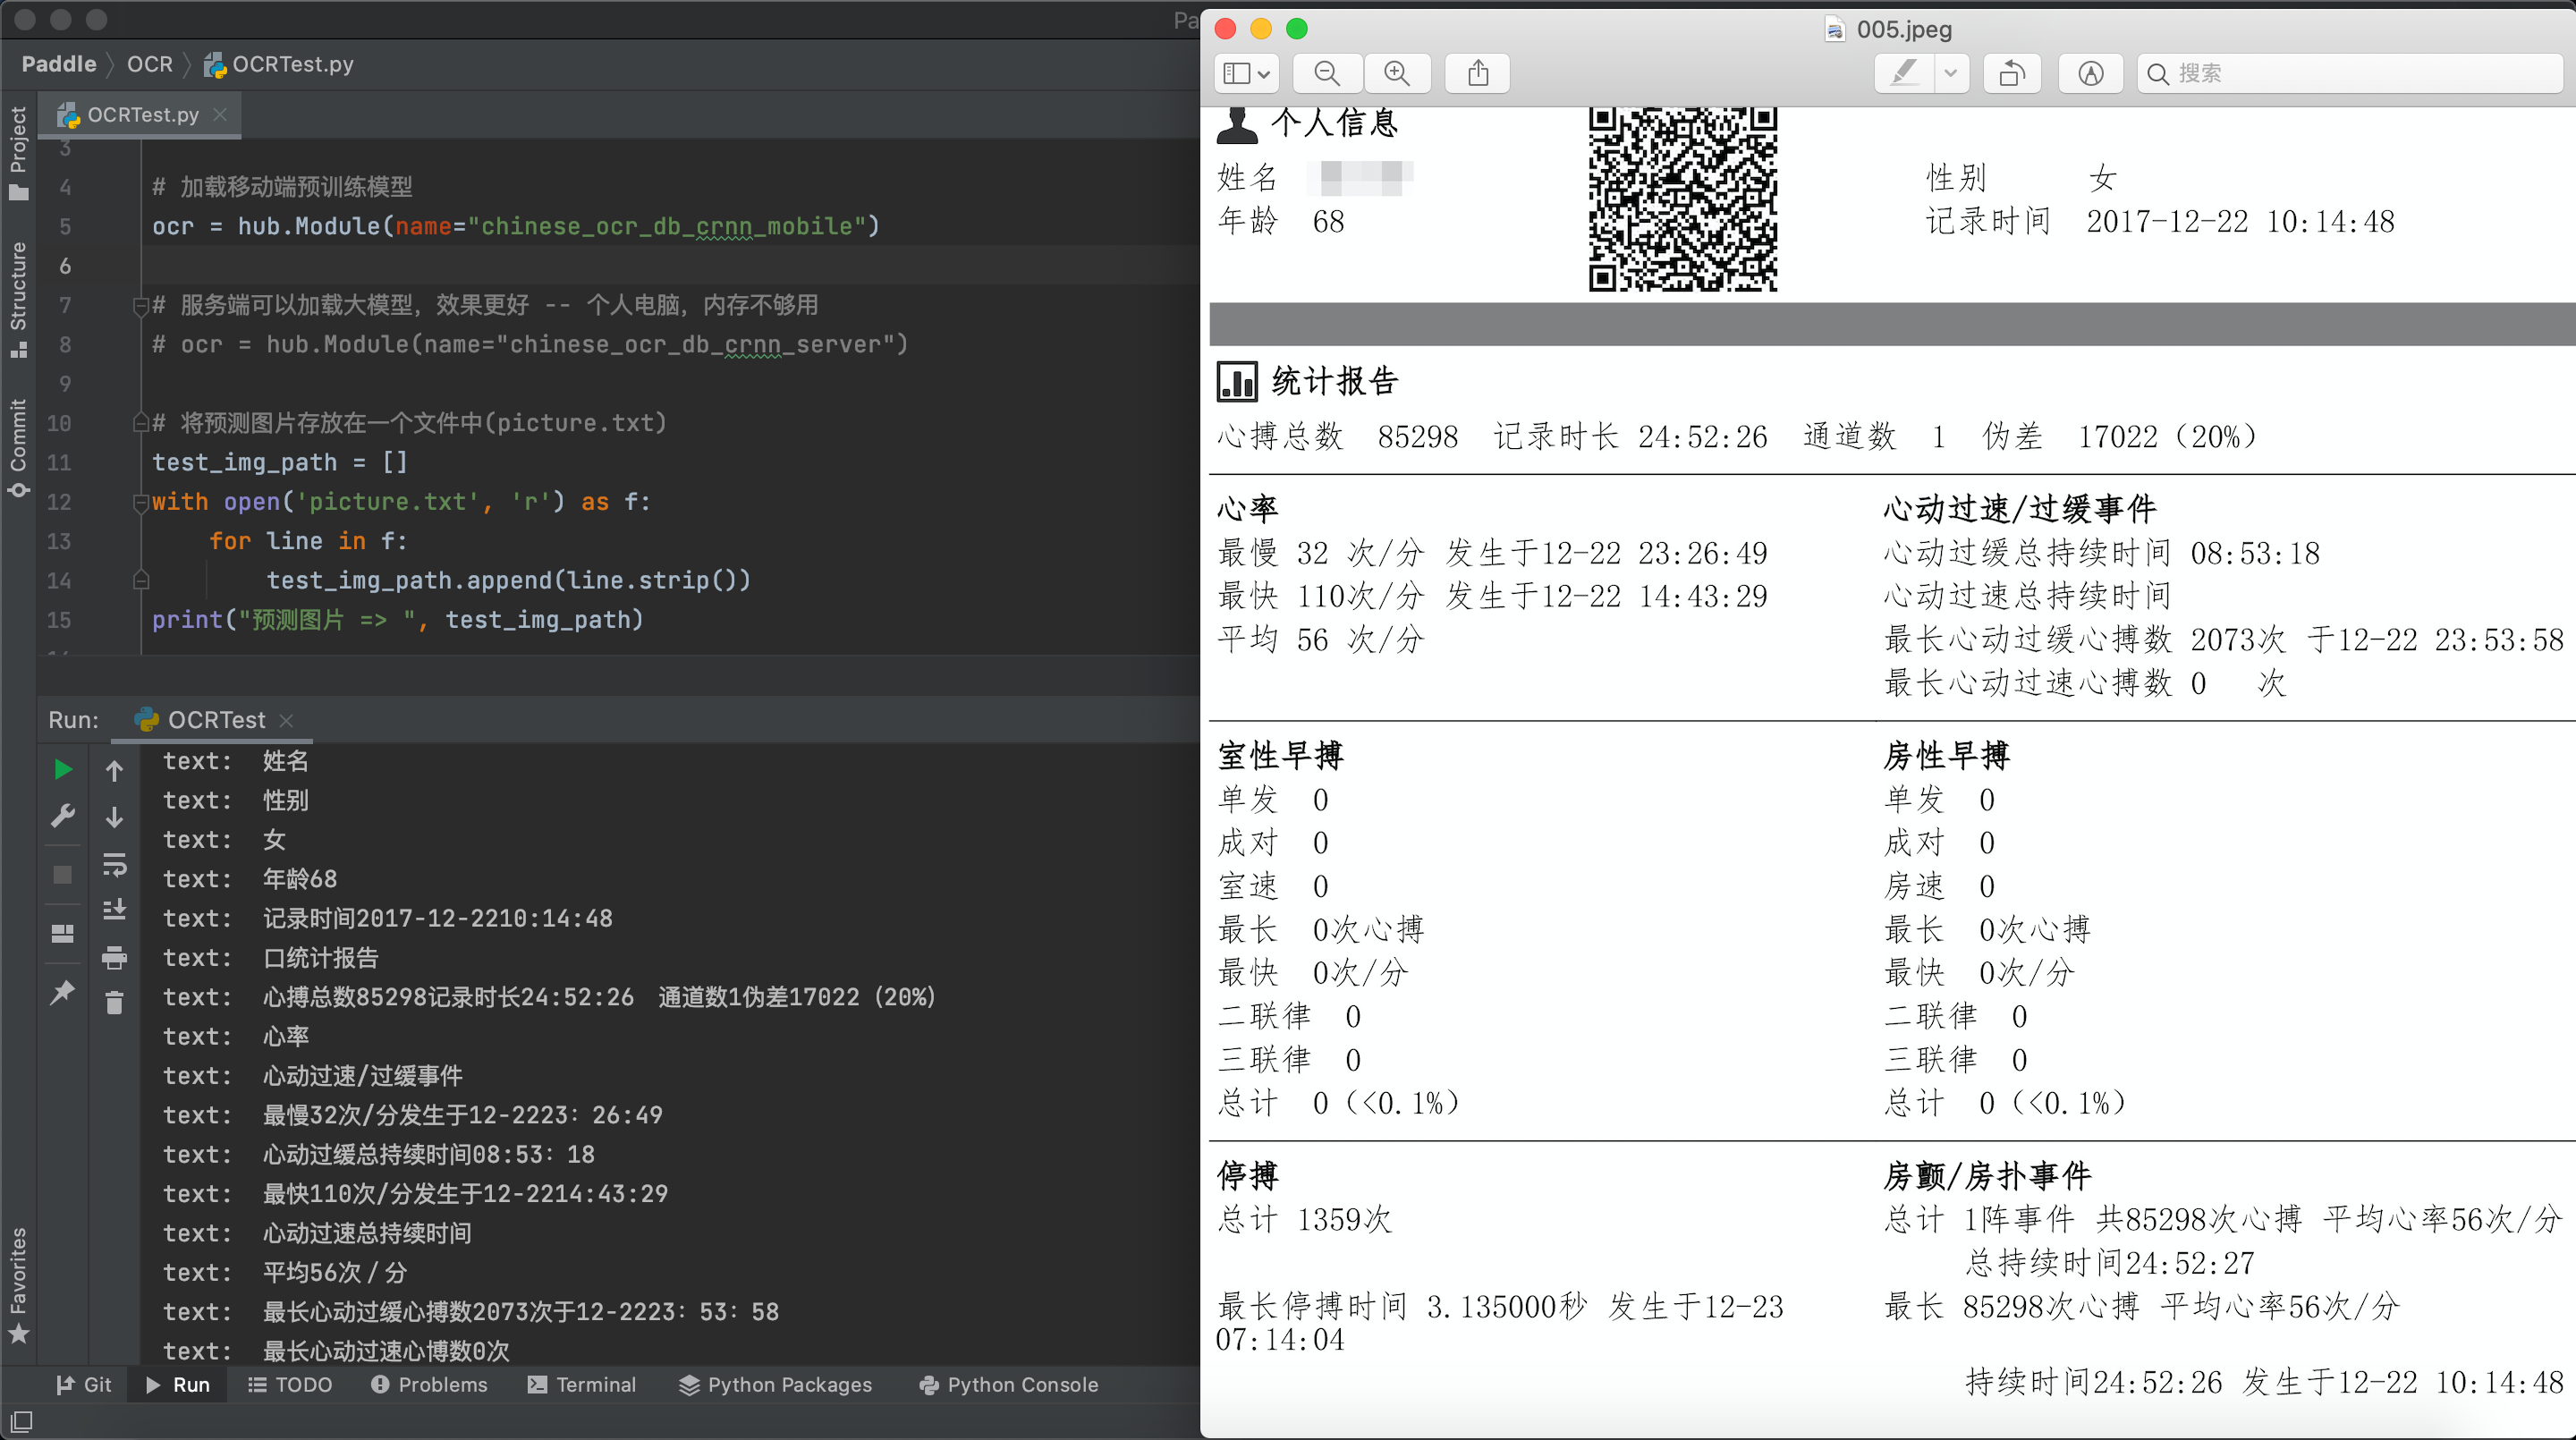Click '2017-12-22 10:14:48' record time in Preview
Image resolution: width=2576 pixels, height=1440 pixels.
[x=2240, y=222]
